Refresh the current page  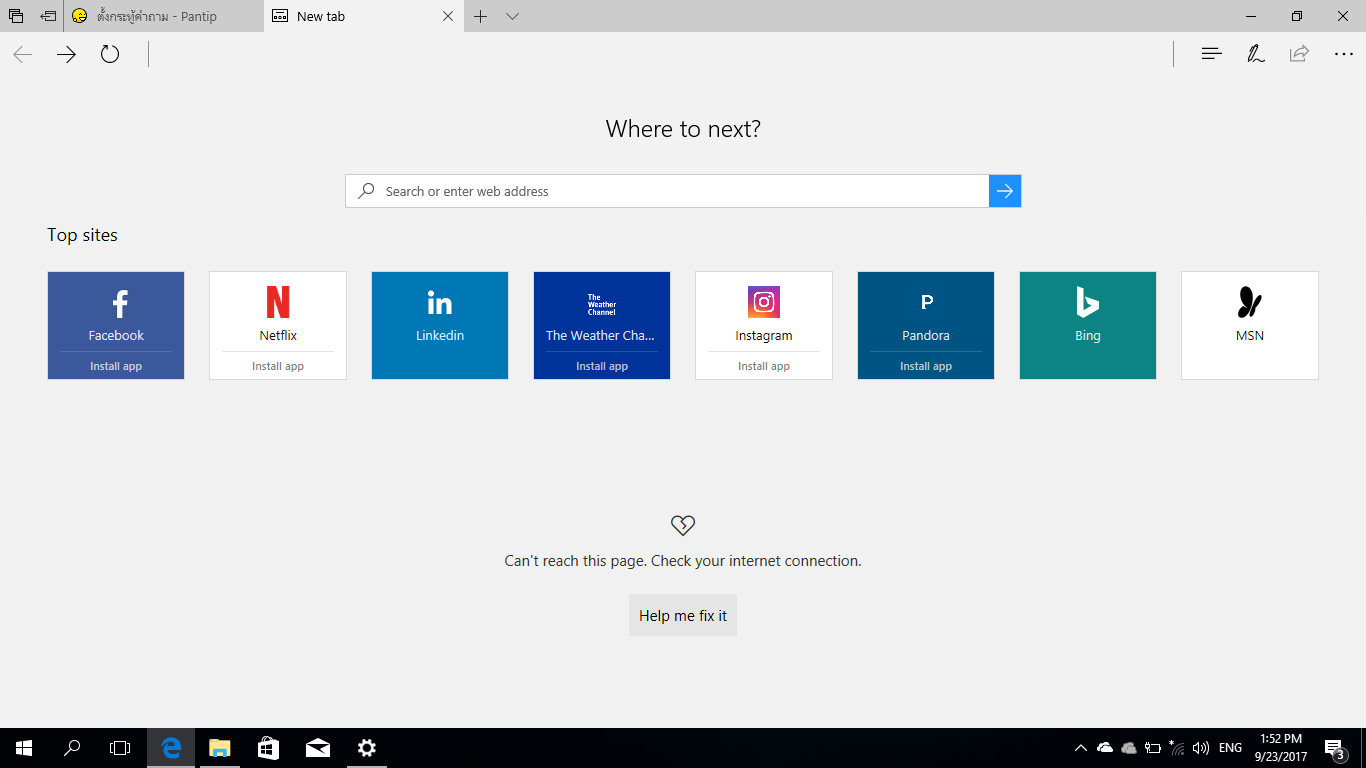[x=110, y=55]
